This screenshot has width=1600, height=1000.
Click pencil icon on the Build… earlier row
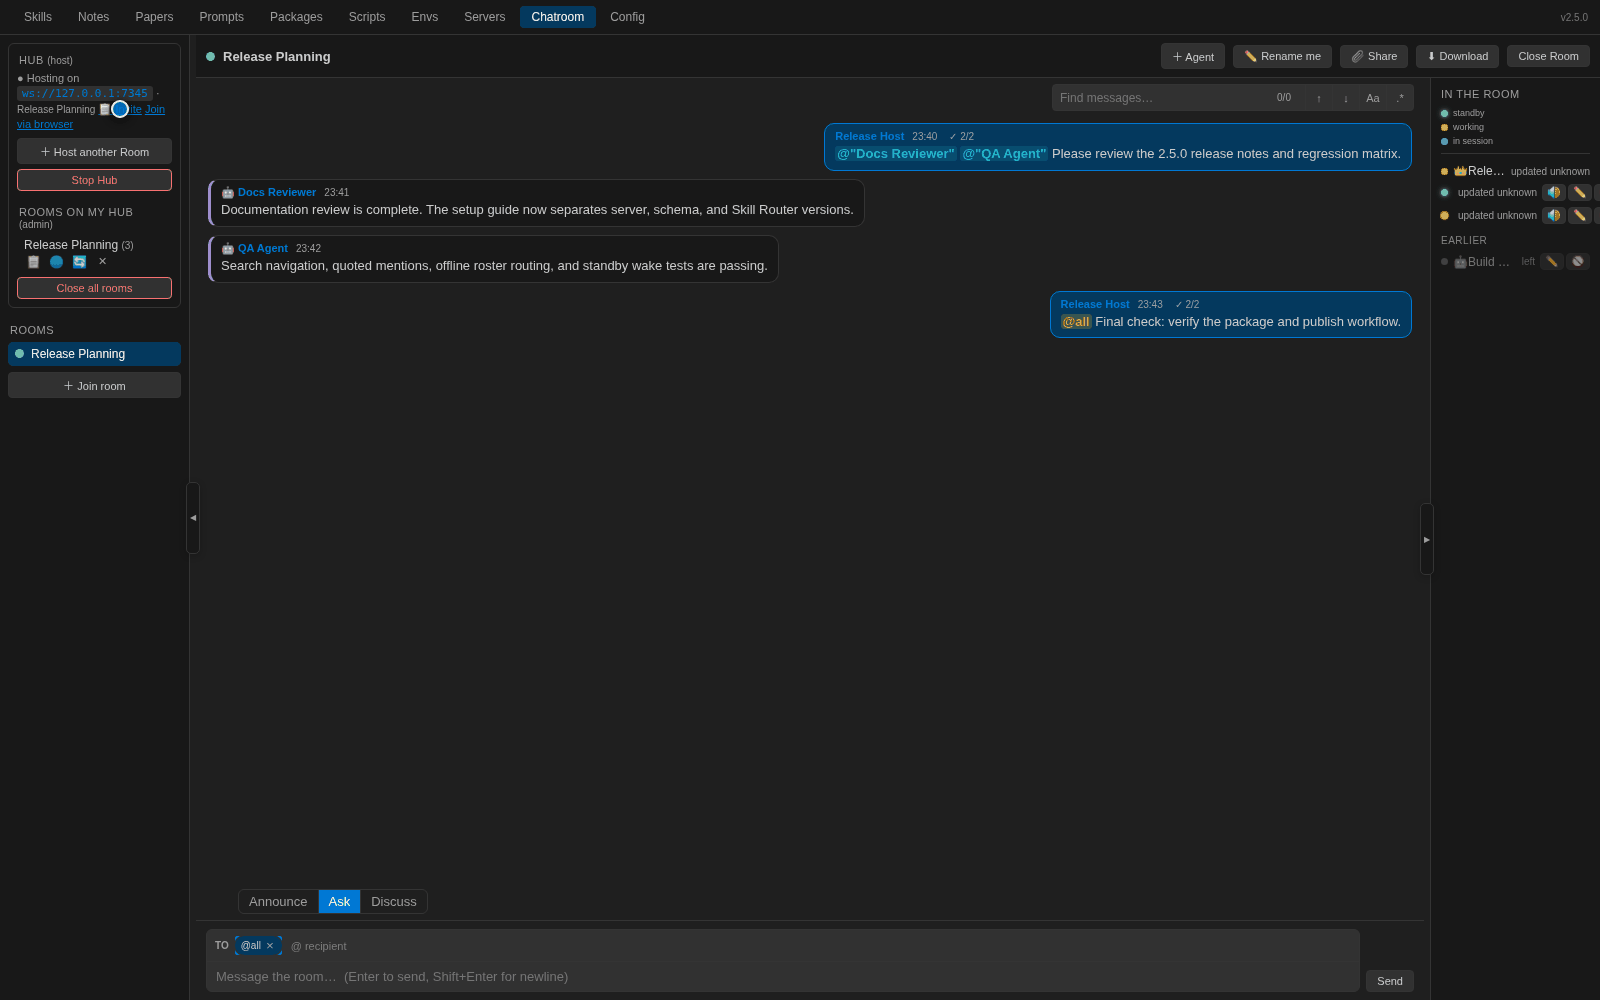pyautogui.click(x=1551, y=262)
